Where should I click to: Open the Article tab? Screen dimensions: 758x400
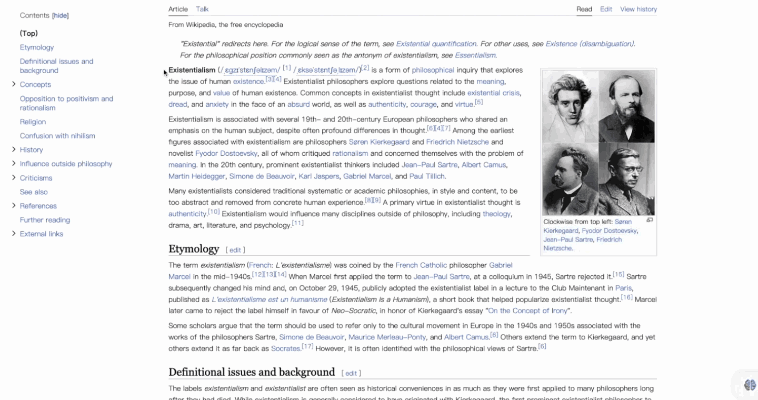(178, 9)
